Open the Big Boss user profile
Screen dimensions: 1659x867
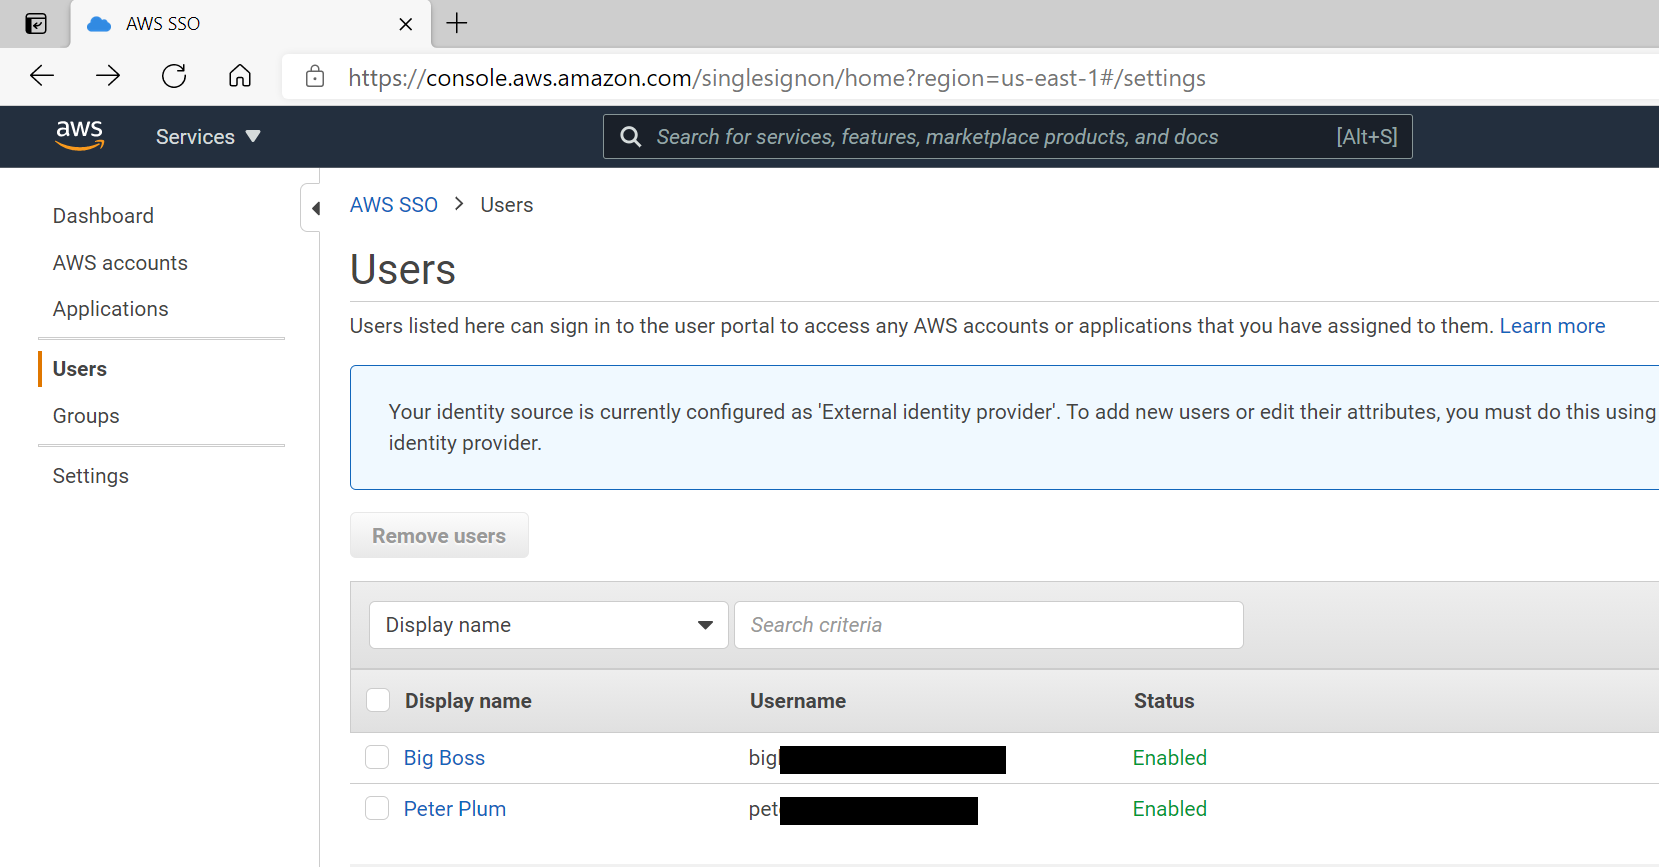point(444,758)
